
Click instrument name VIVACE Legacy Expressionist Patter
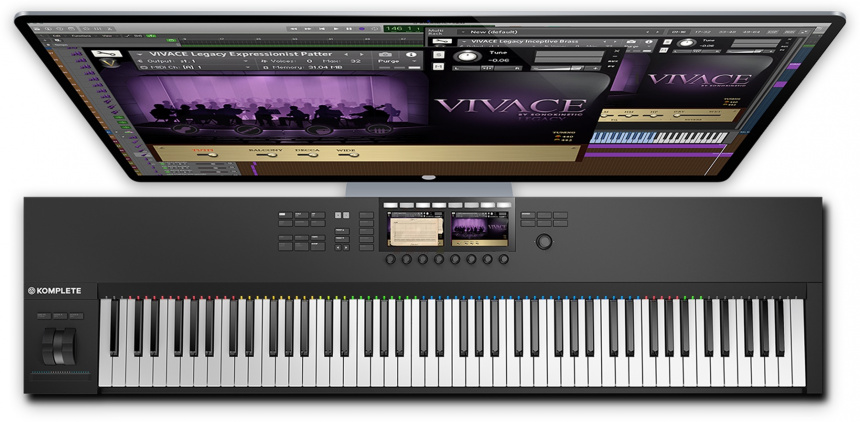pyautogui.click(x=241, y=54)
